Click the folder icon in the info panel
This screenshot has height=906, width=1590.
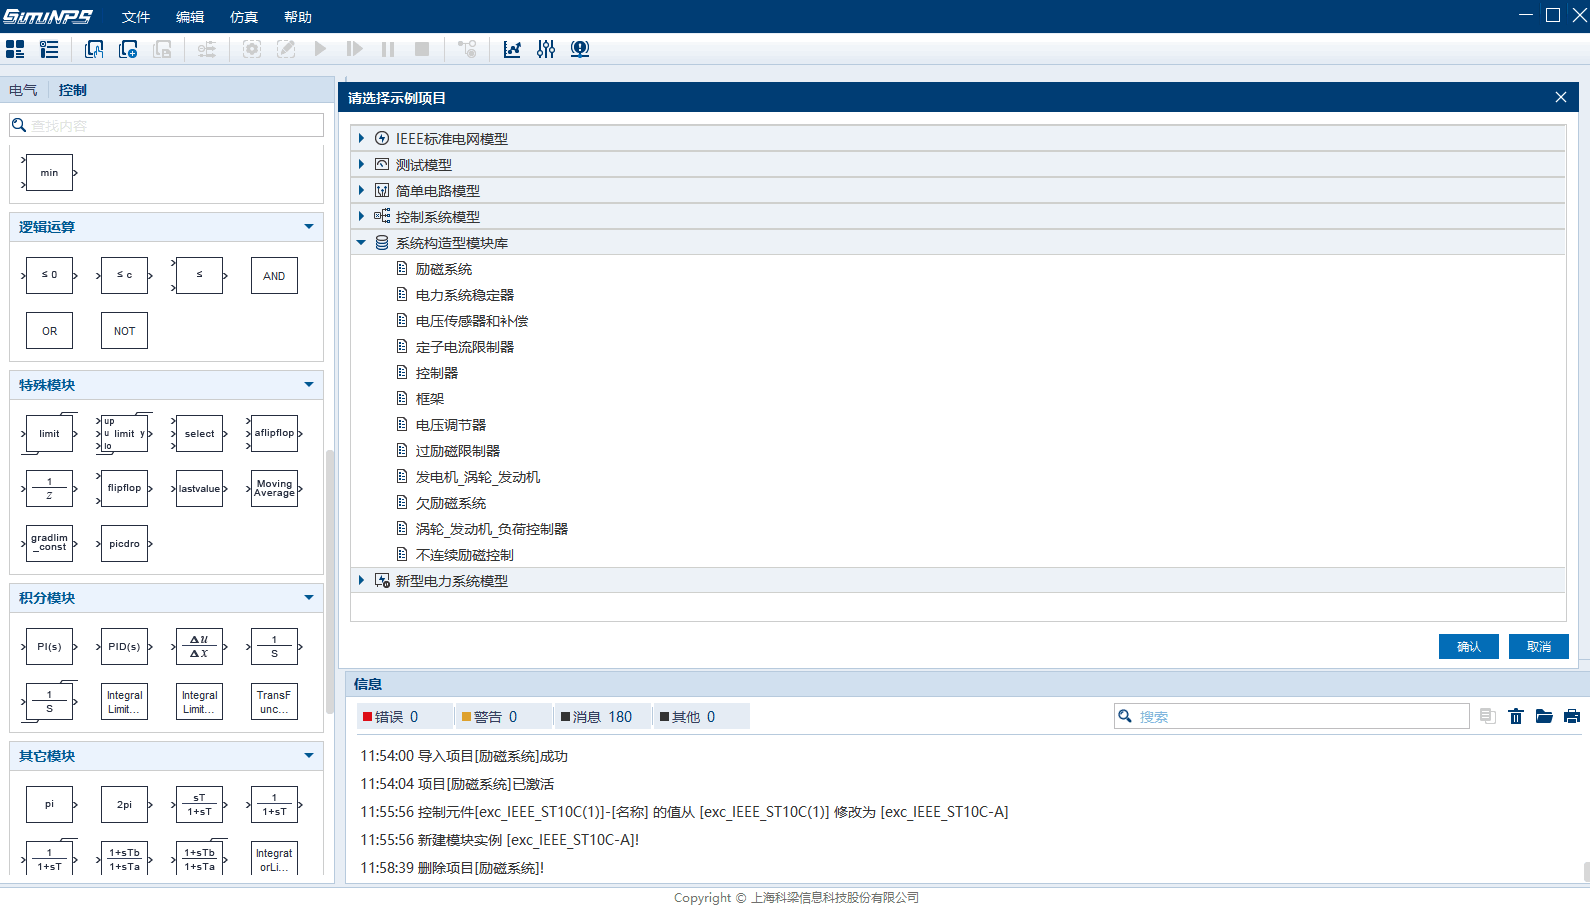pyautogui.click(x=1544, y=716)
